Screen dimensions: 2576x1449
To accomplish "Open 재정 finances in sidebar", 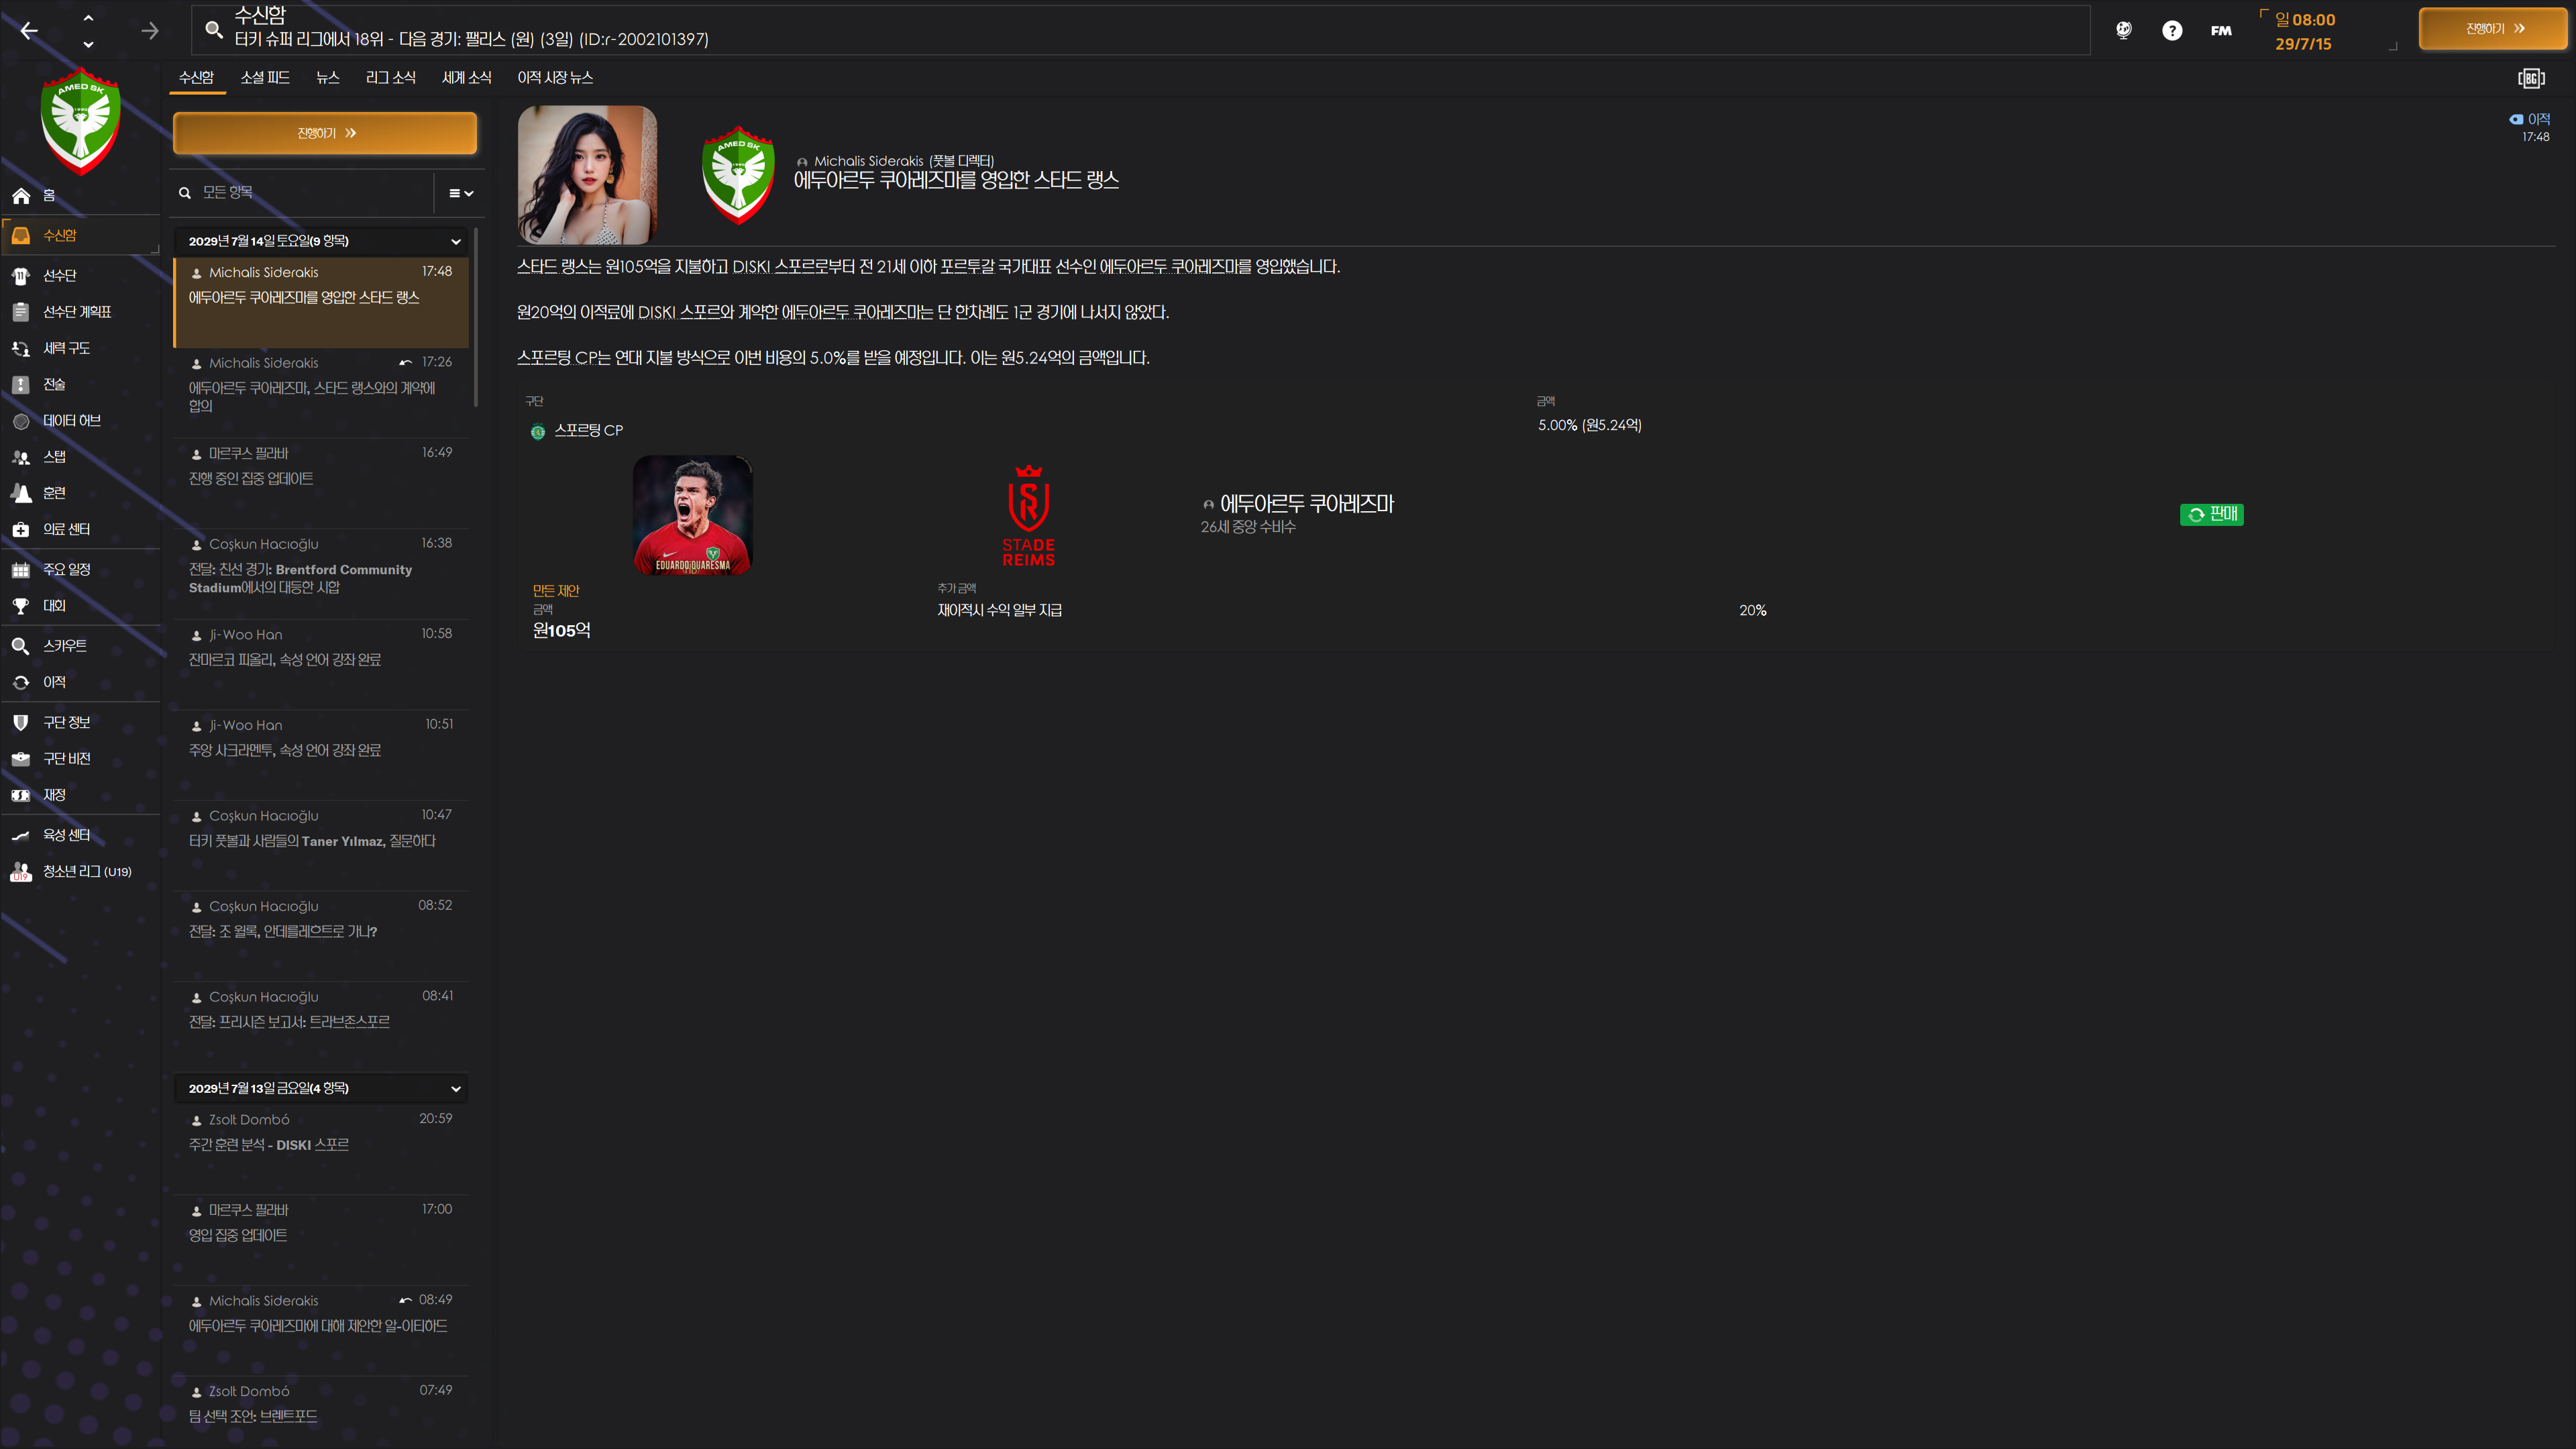I will point(54,795).
